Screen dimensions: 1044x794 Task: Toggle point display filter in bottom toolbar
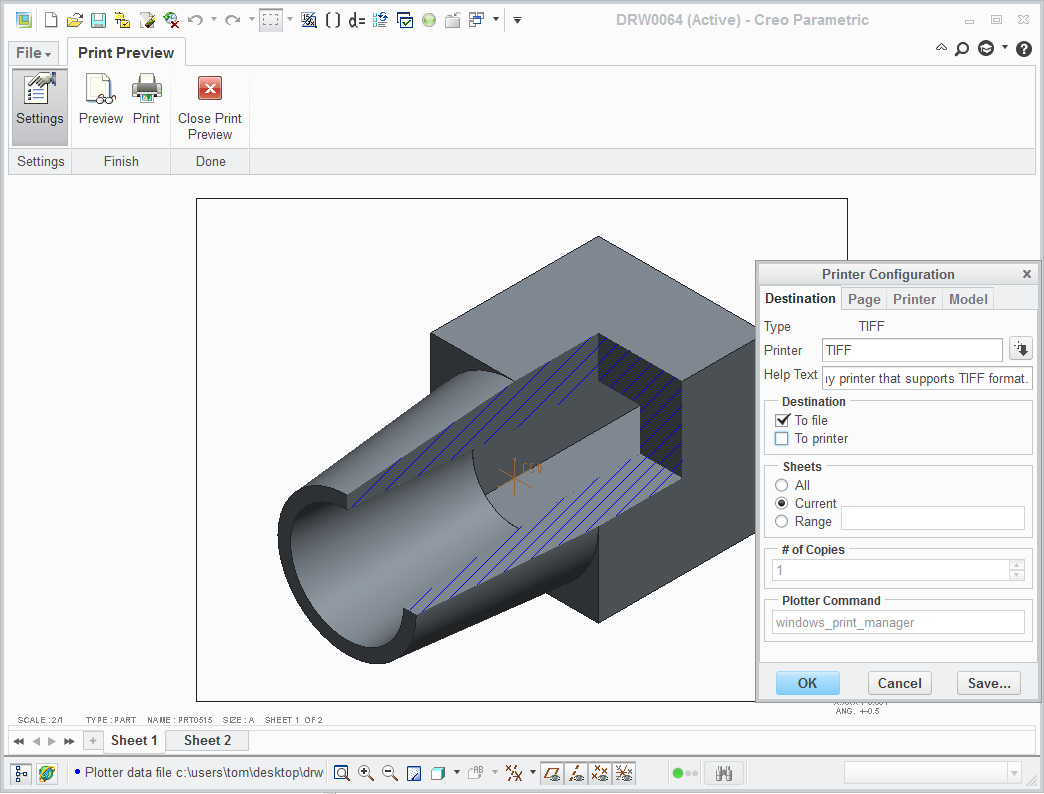(600, 773)
